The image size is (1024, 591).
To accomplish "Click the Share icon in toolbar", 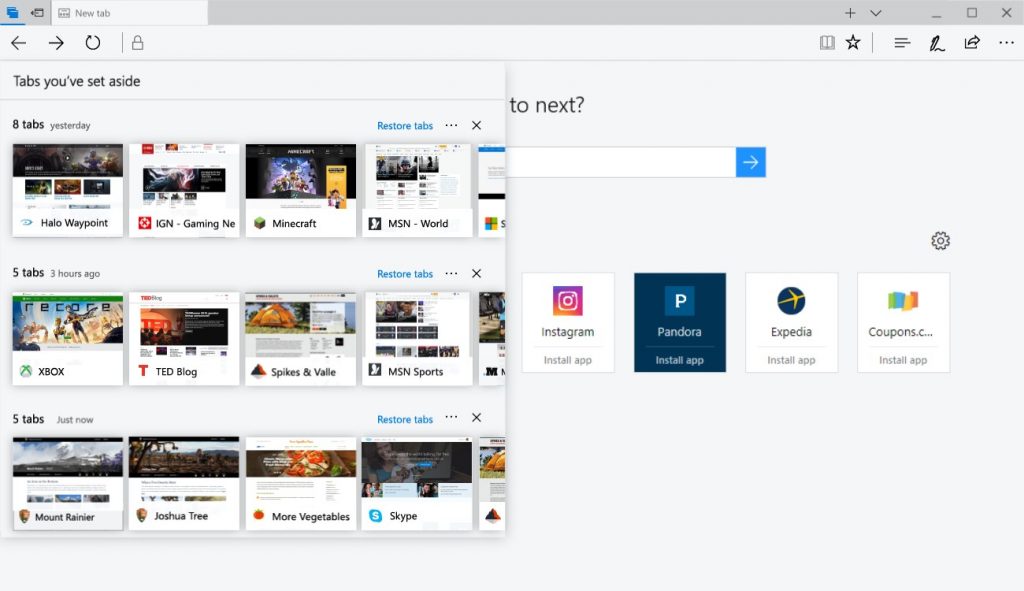I will (x=971, y=43).
